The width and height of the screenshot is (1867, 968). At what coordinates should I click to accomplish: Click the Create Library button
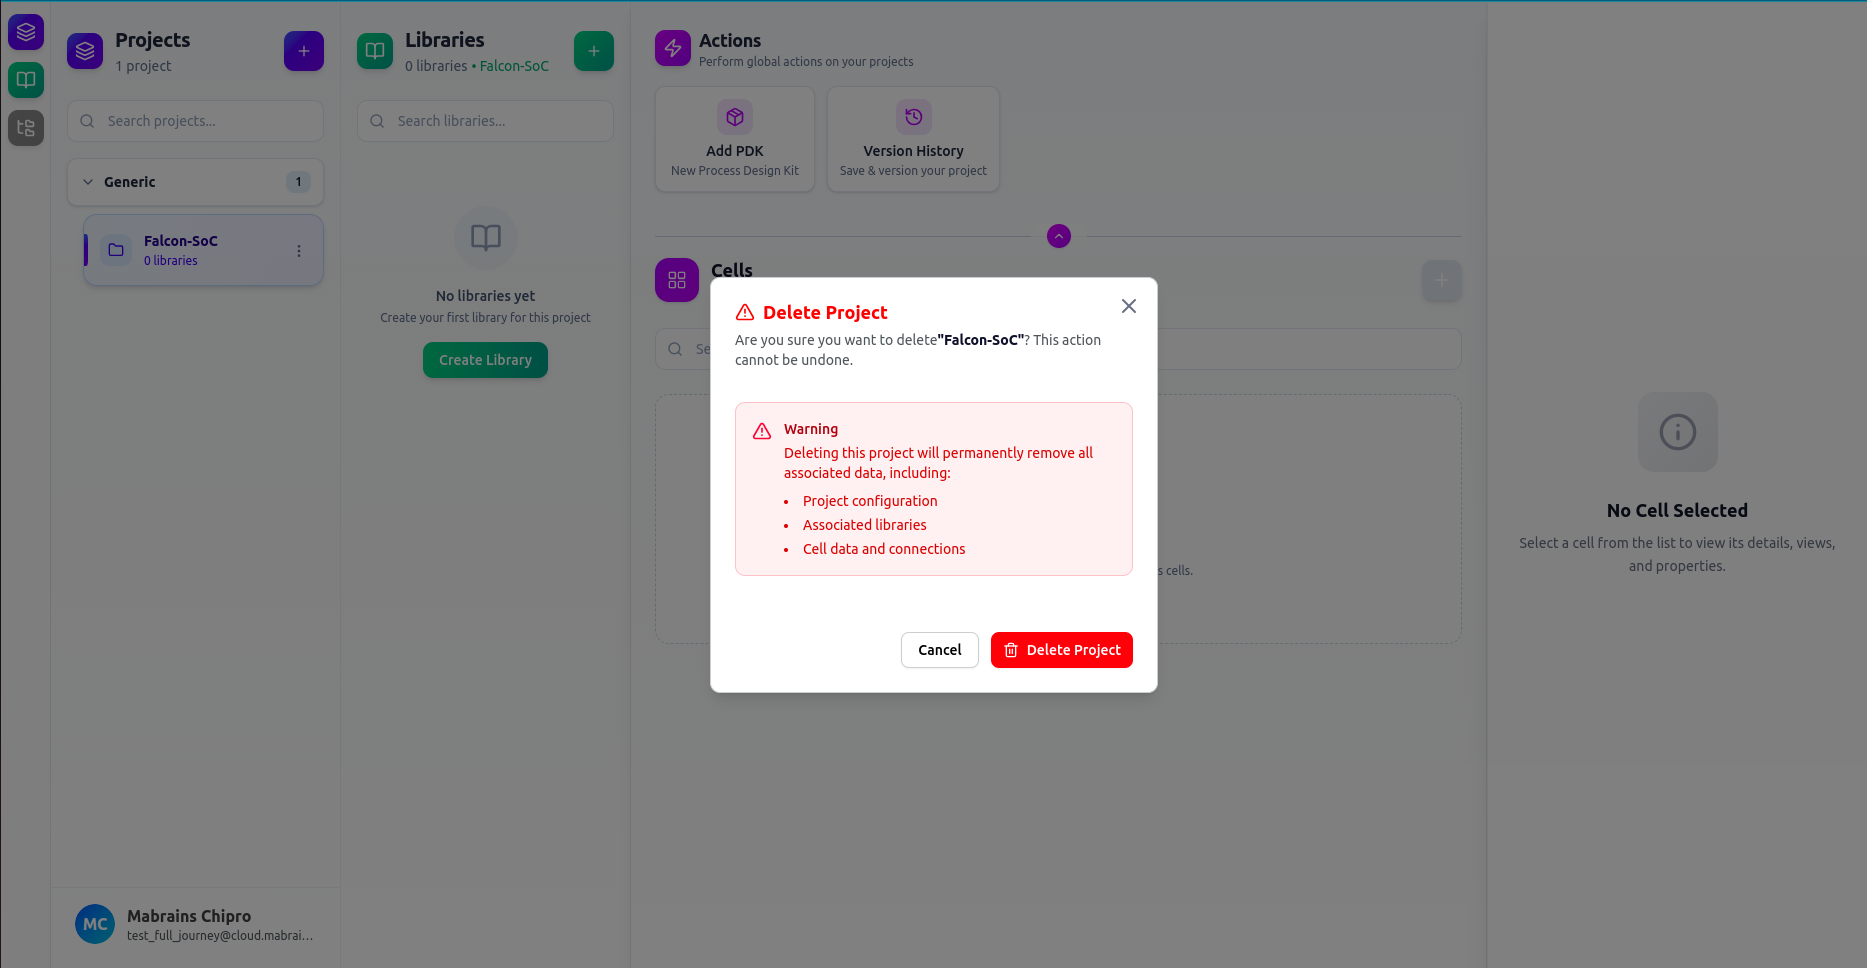tap(485, 360)
